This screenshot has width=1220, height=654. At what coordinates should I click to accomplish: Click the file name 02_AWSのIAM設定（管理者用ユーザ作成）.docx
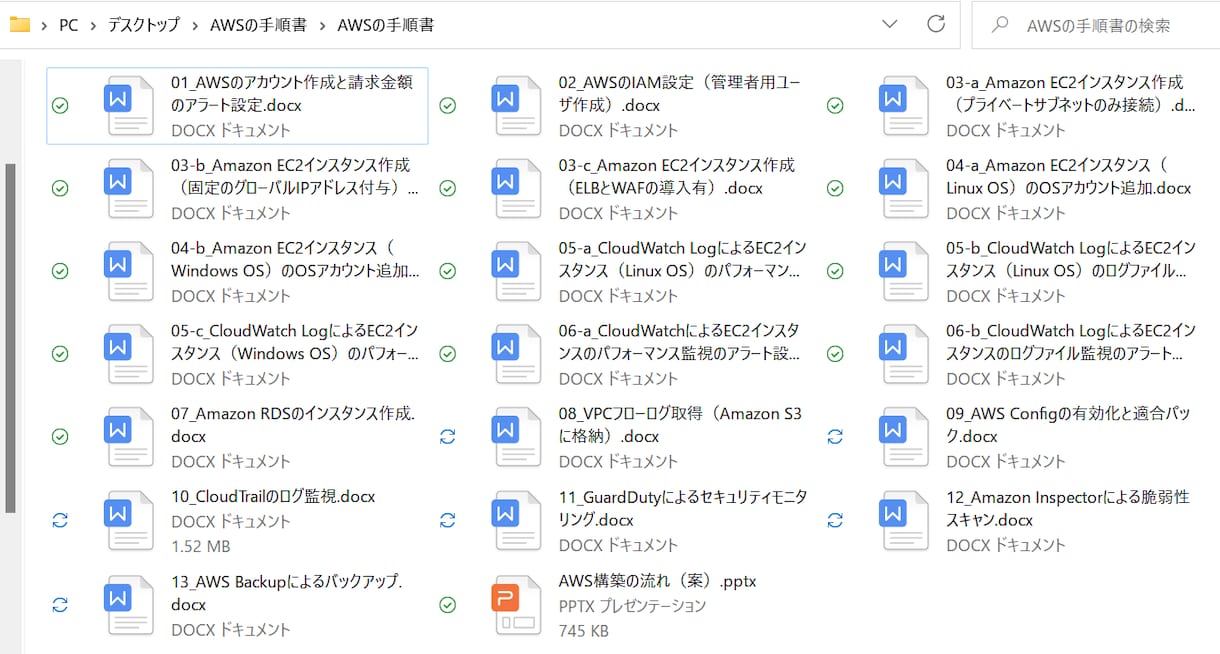(x=680, y=93)
